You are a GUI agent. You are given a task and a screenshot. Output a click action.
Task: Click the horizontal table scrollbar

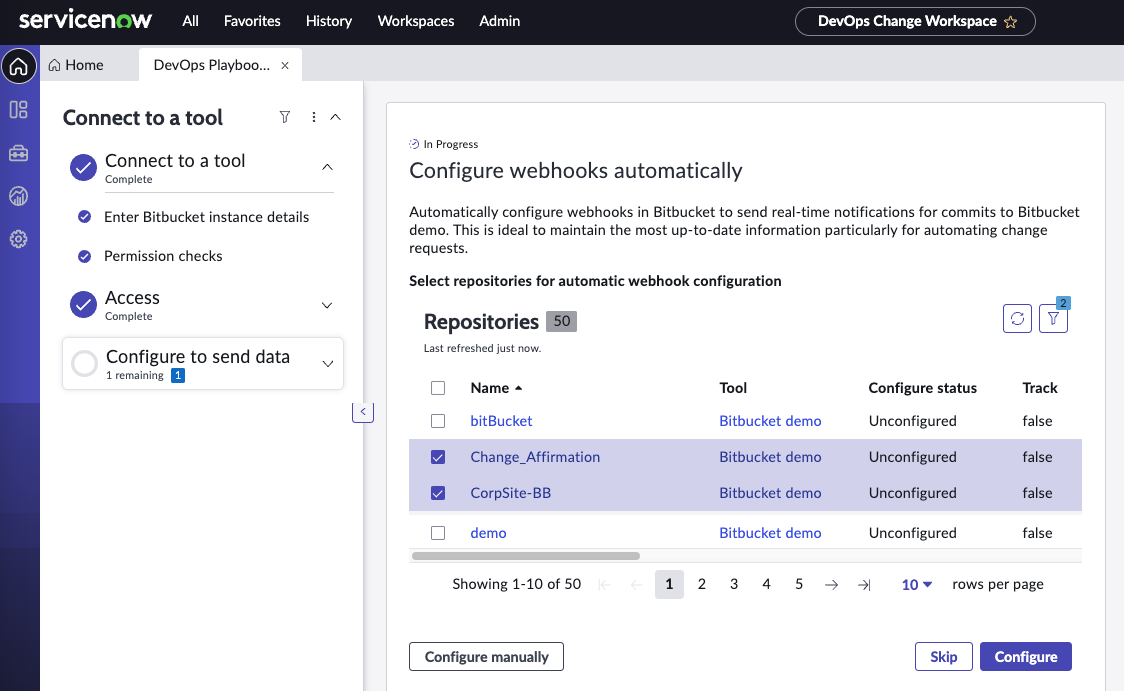[x=525, y=556]
